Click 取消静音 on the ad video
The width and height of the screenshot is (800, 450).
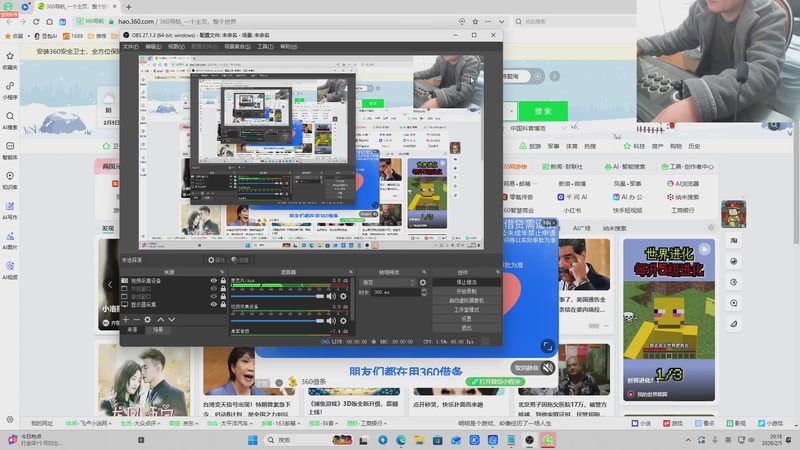pos(533,367)
